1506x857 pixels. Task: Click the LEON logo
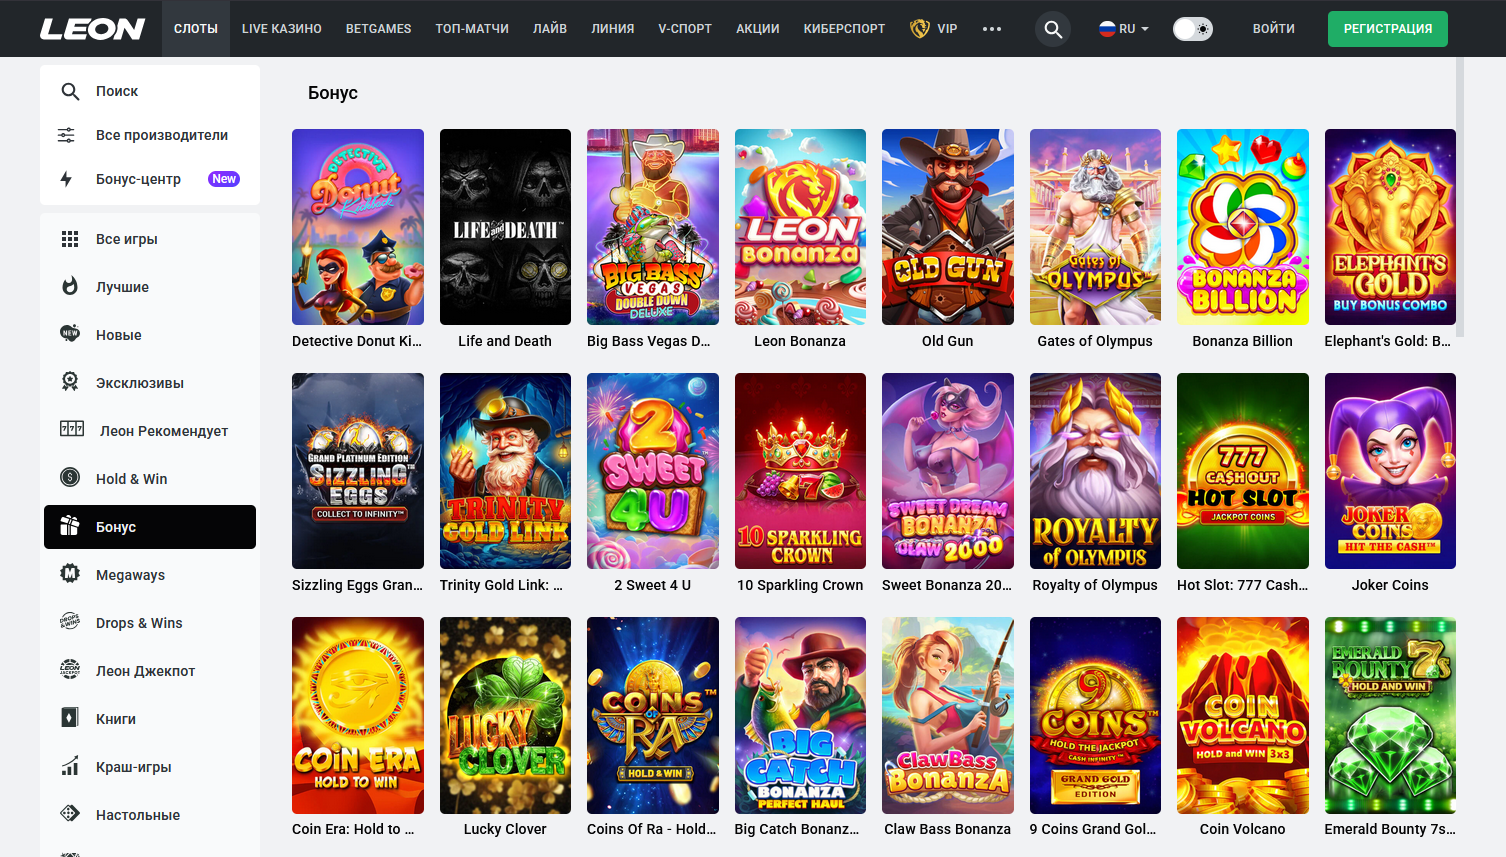(x=92, y=29)
